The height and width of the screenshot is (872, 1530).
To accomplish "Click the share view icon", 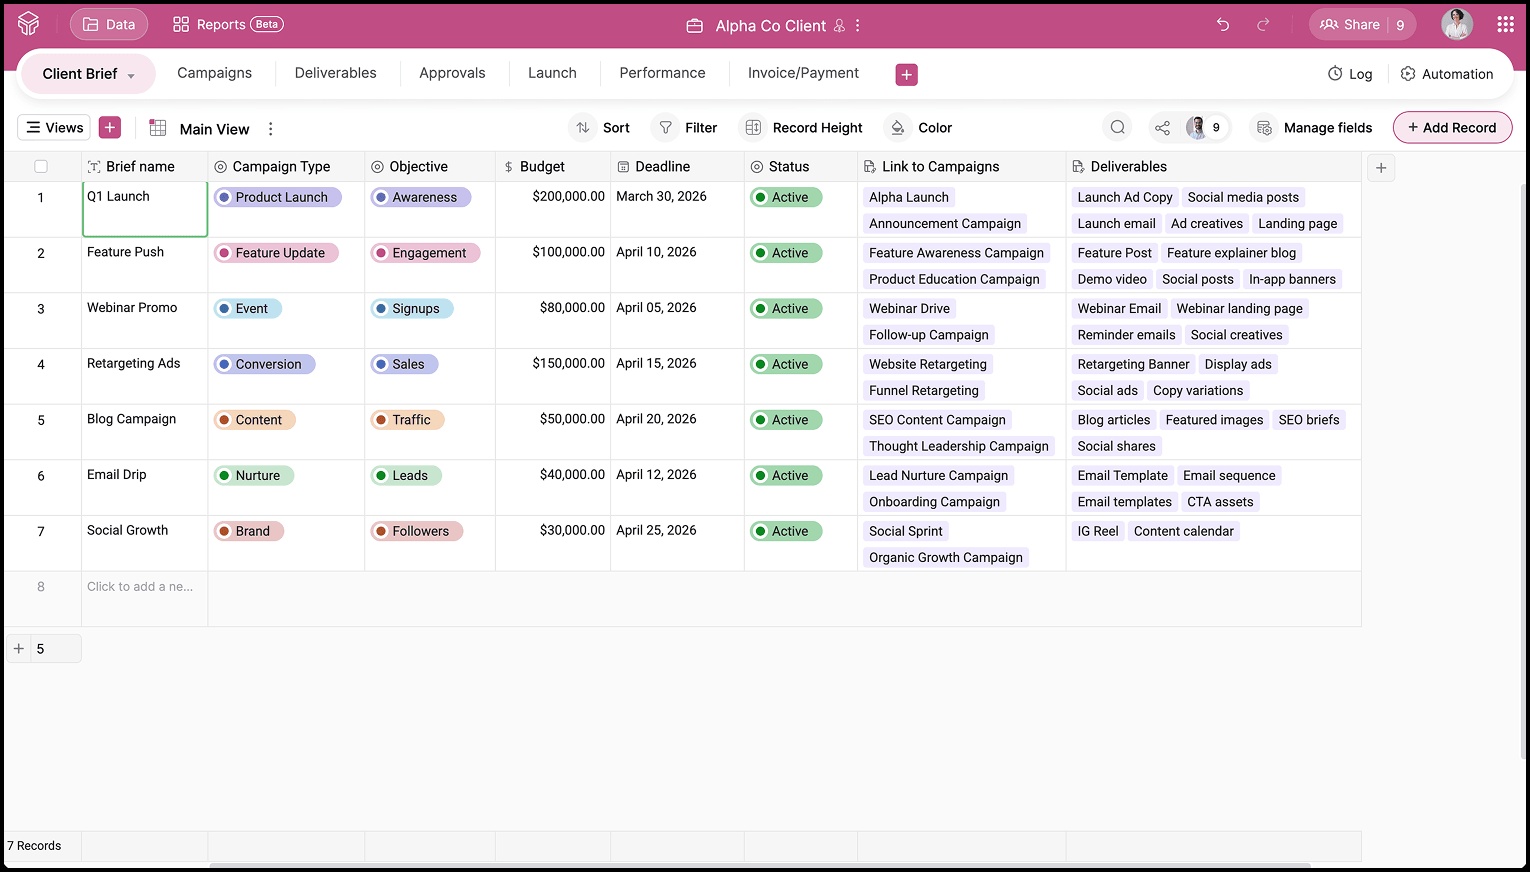I will pyautogui.click(x=1162, y=127).
